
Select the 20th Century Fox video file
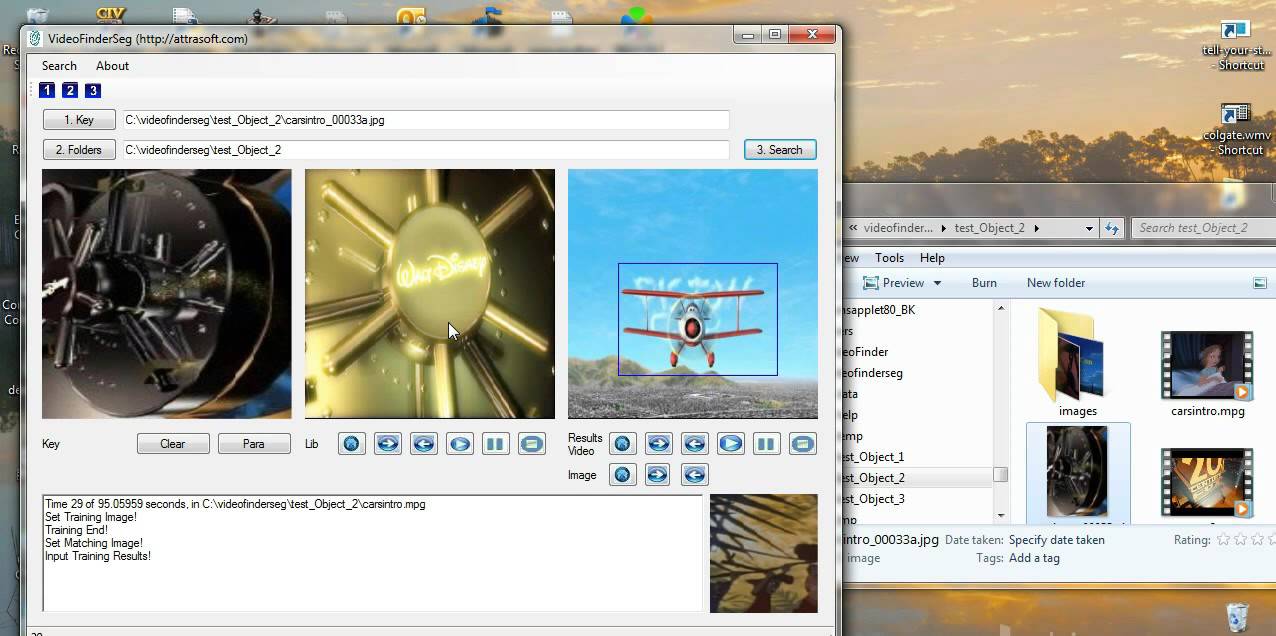pyautogui.click(x=1207, y=484)
